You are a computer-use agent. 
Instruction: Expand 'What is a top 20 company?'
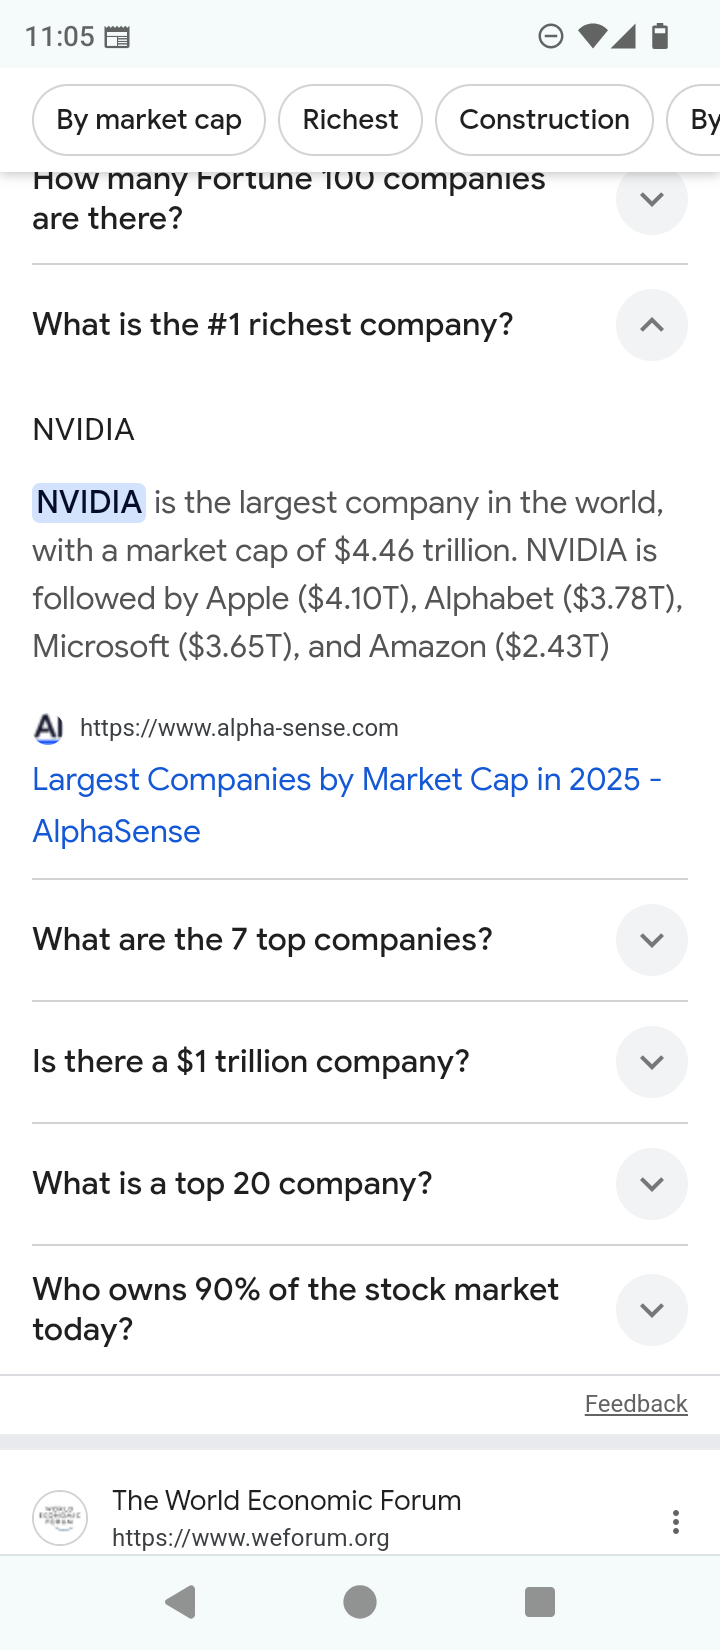pyautogui.click(x=651, y=1184)
